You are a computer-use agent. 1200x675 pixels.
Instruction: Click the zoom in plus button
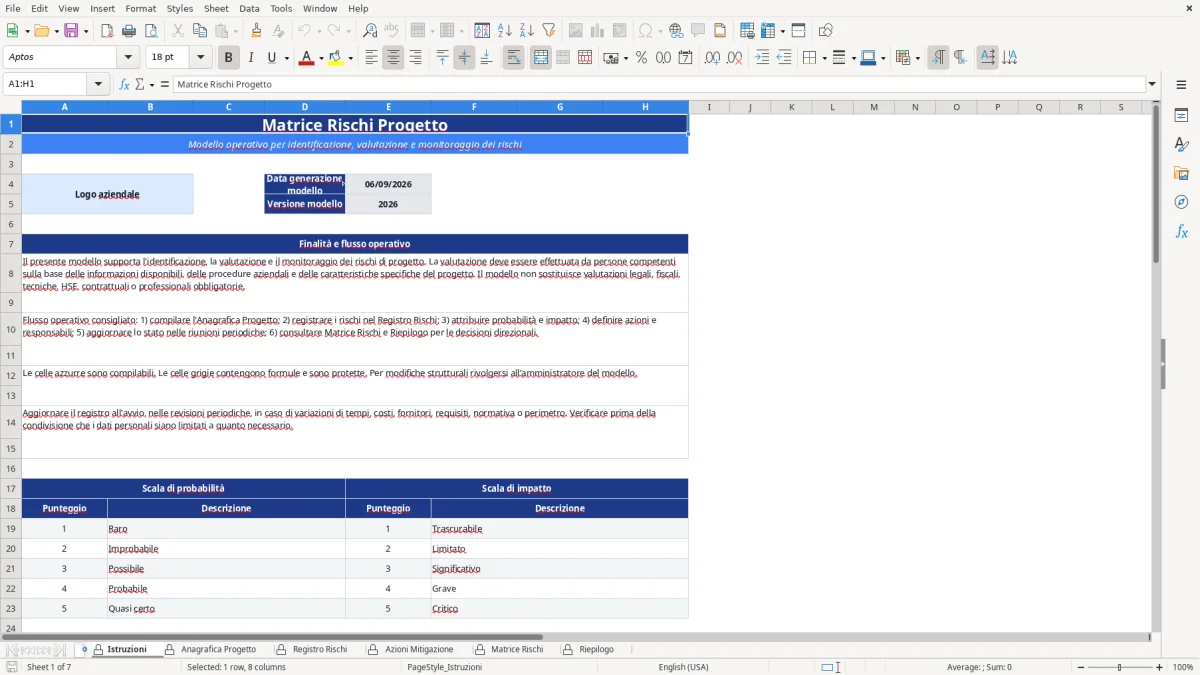click(x=1160, y=667)
